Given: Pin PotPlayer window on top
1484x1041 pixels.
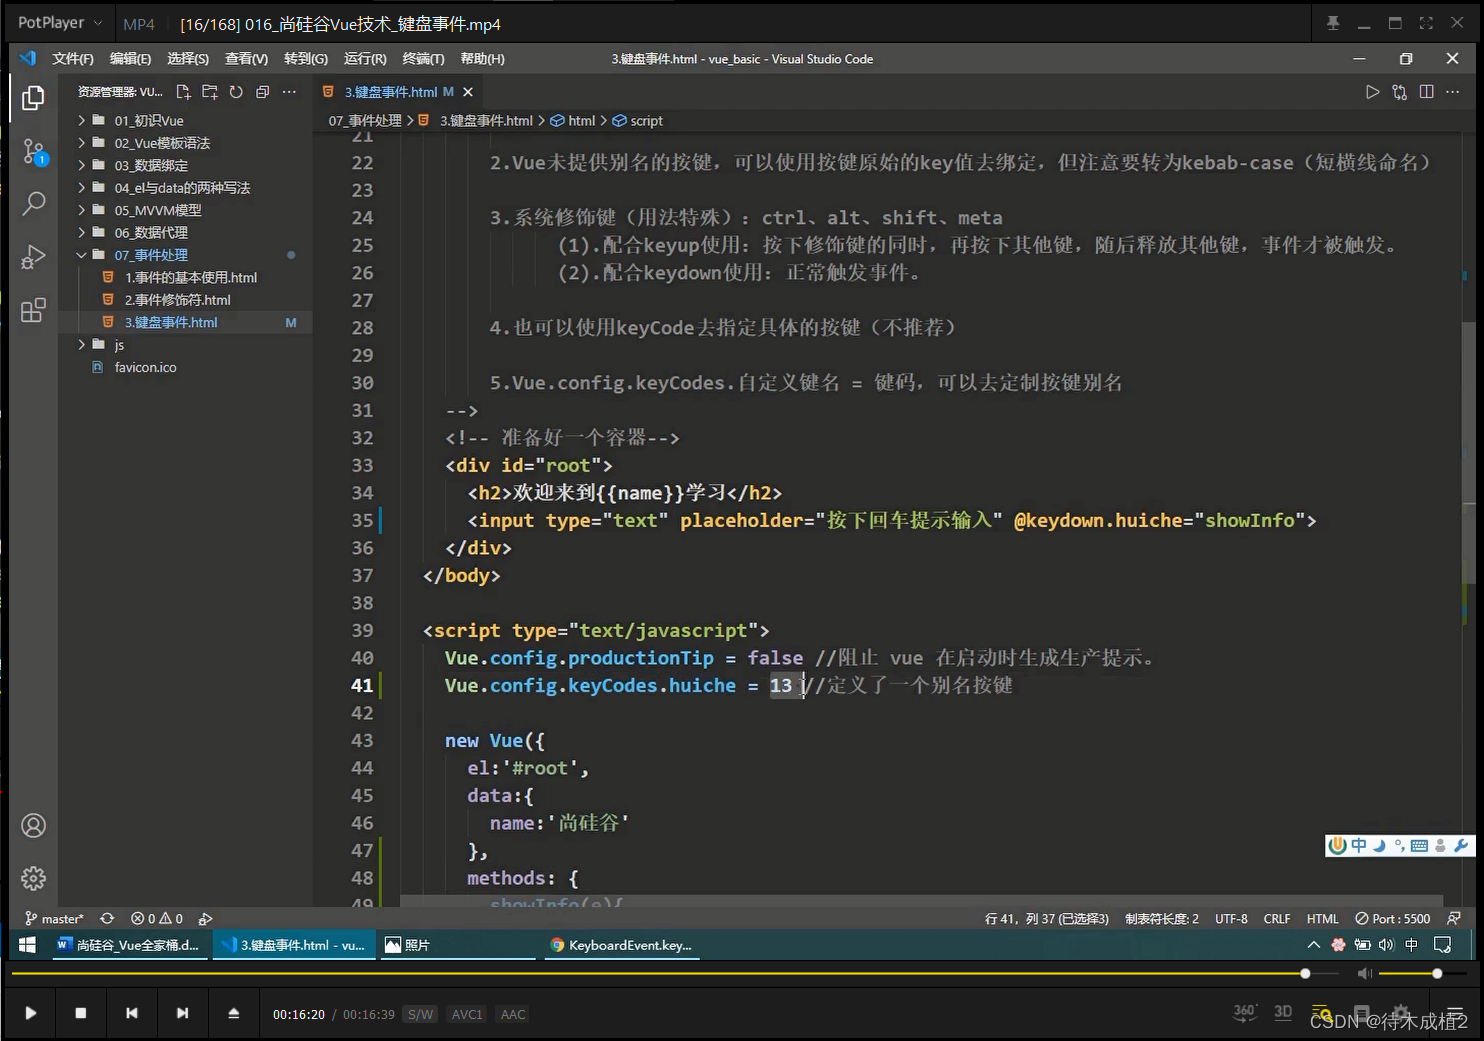Looking at the screenshot, I should point(1333,23).
